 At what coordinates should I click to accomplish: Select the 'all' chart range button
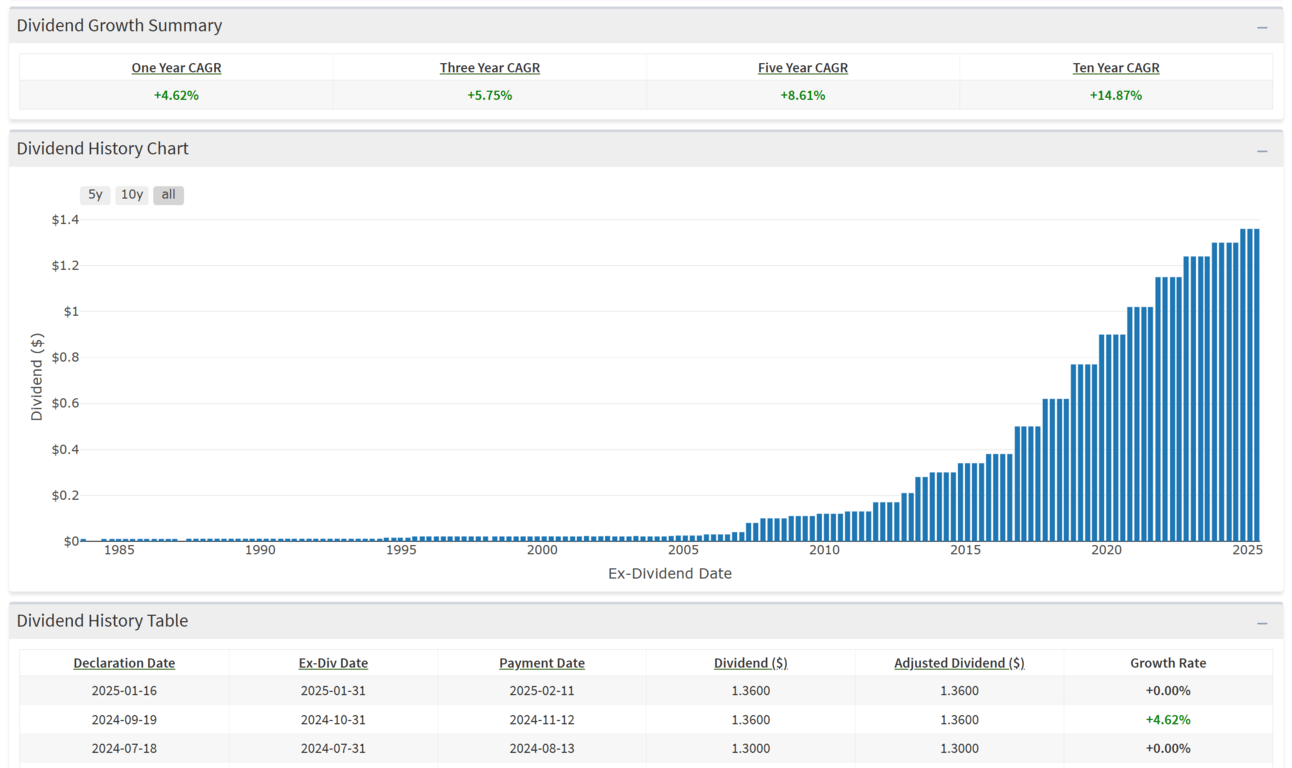click(168, 195)
